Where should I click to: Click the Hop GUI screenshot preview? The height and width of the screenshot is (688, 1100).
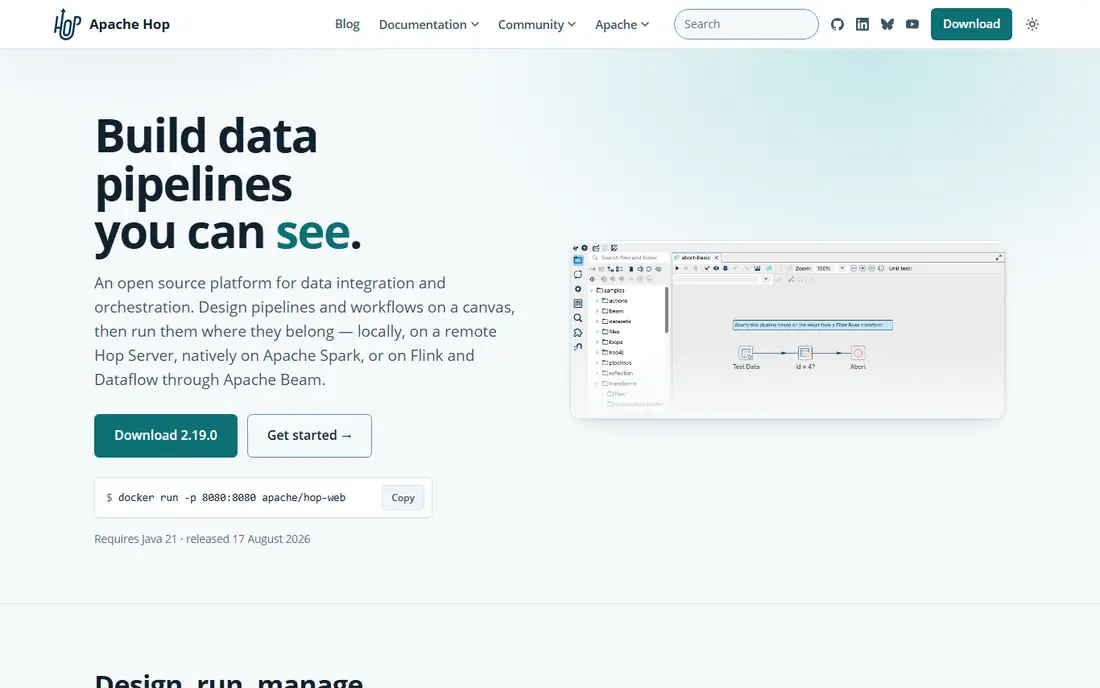(787, 330)
